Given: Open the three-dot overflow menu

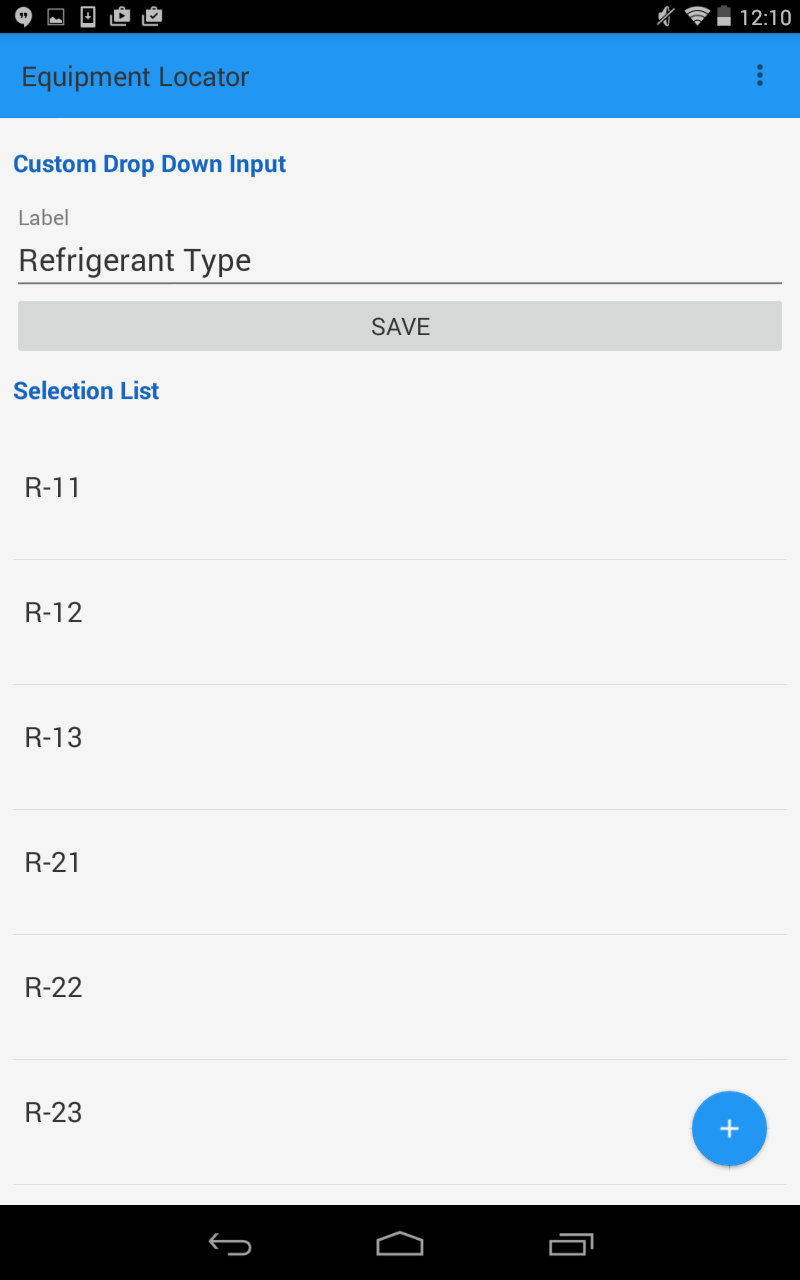Looking at the screenshot, I should pos(760,76).
